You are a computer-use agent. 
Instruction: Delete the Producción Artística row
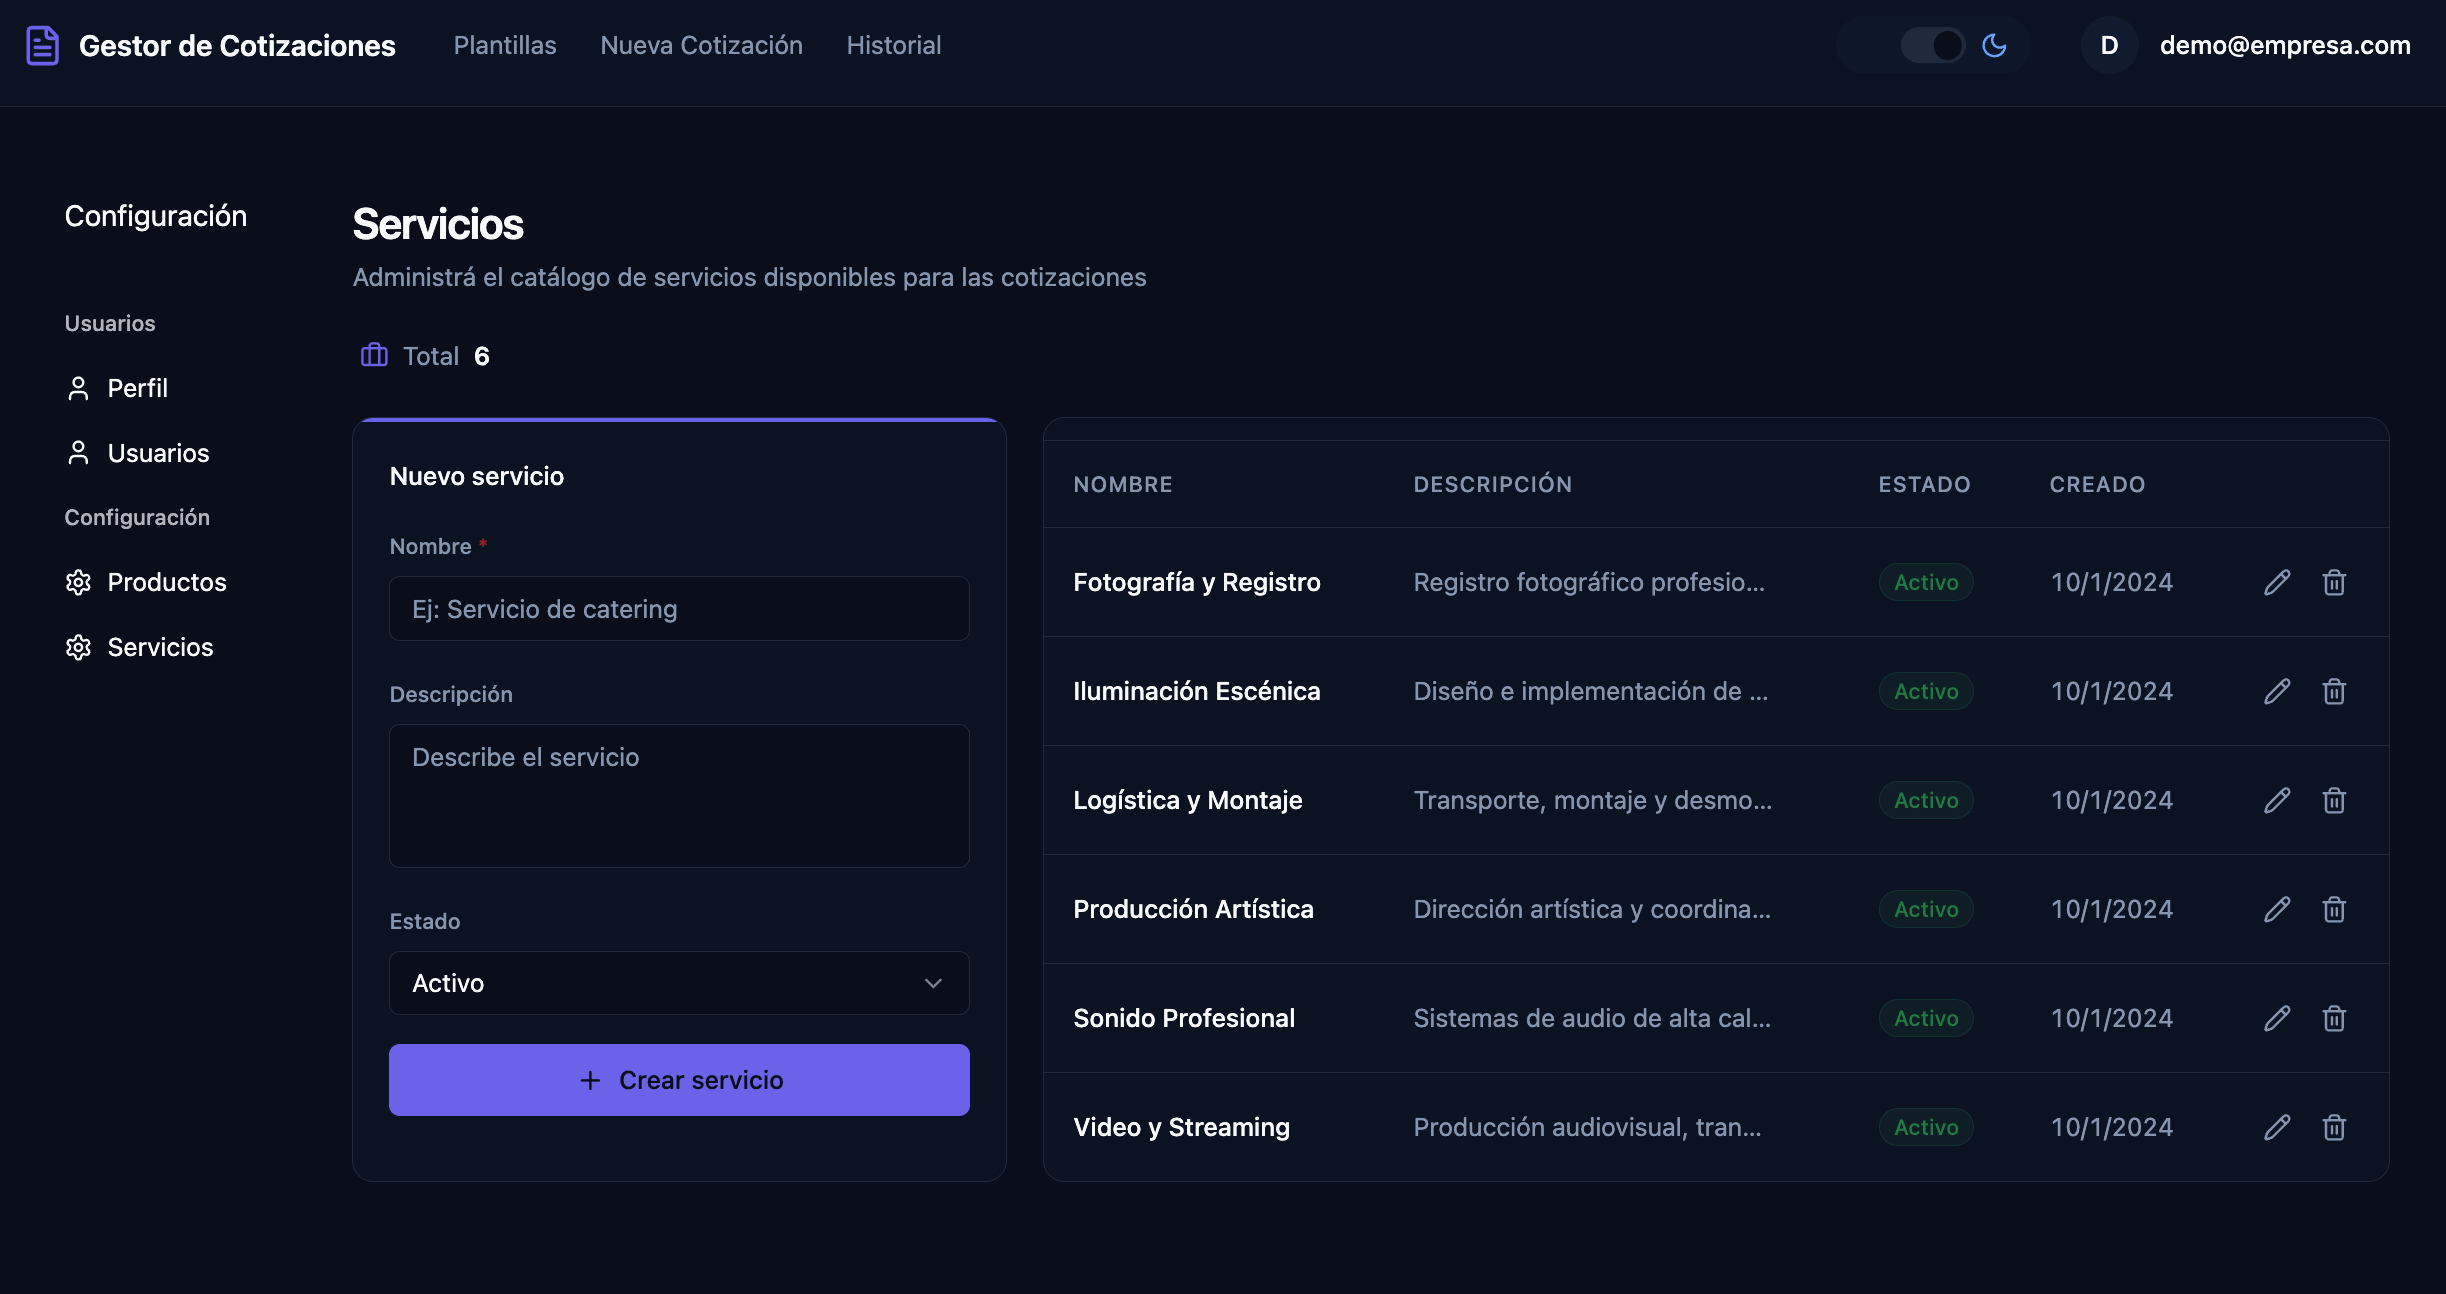click(x=2334, y=909)
